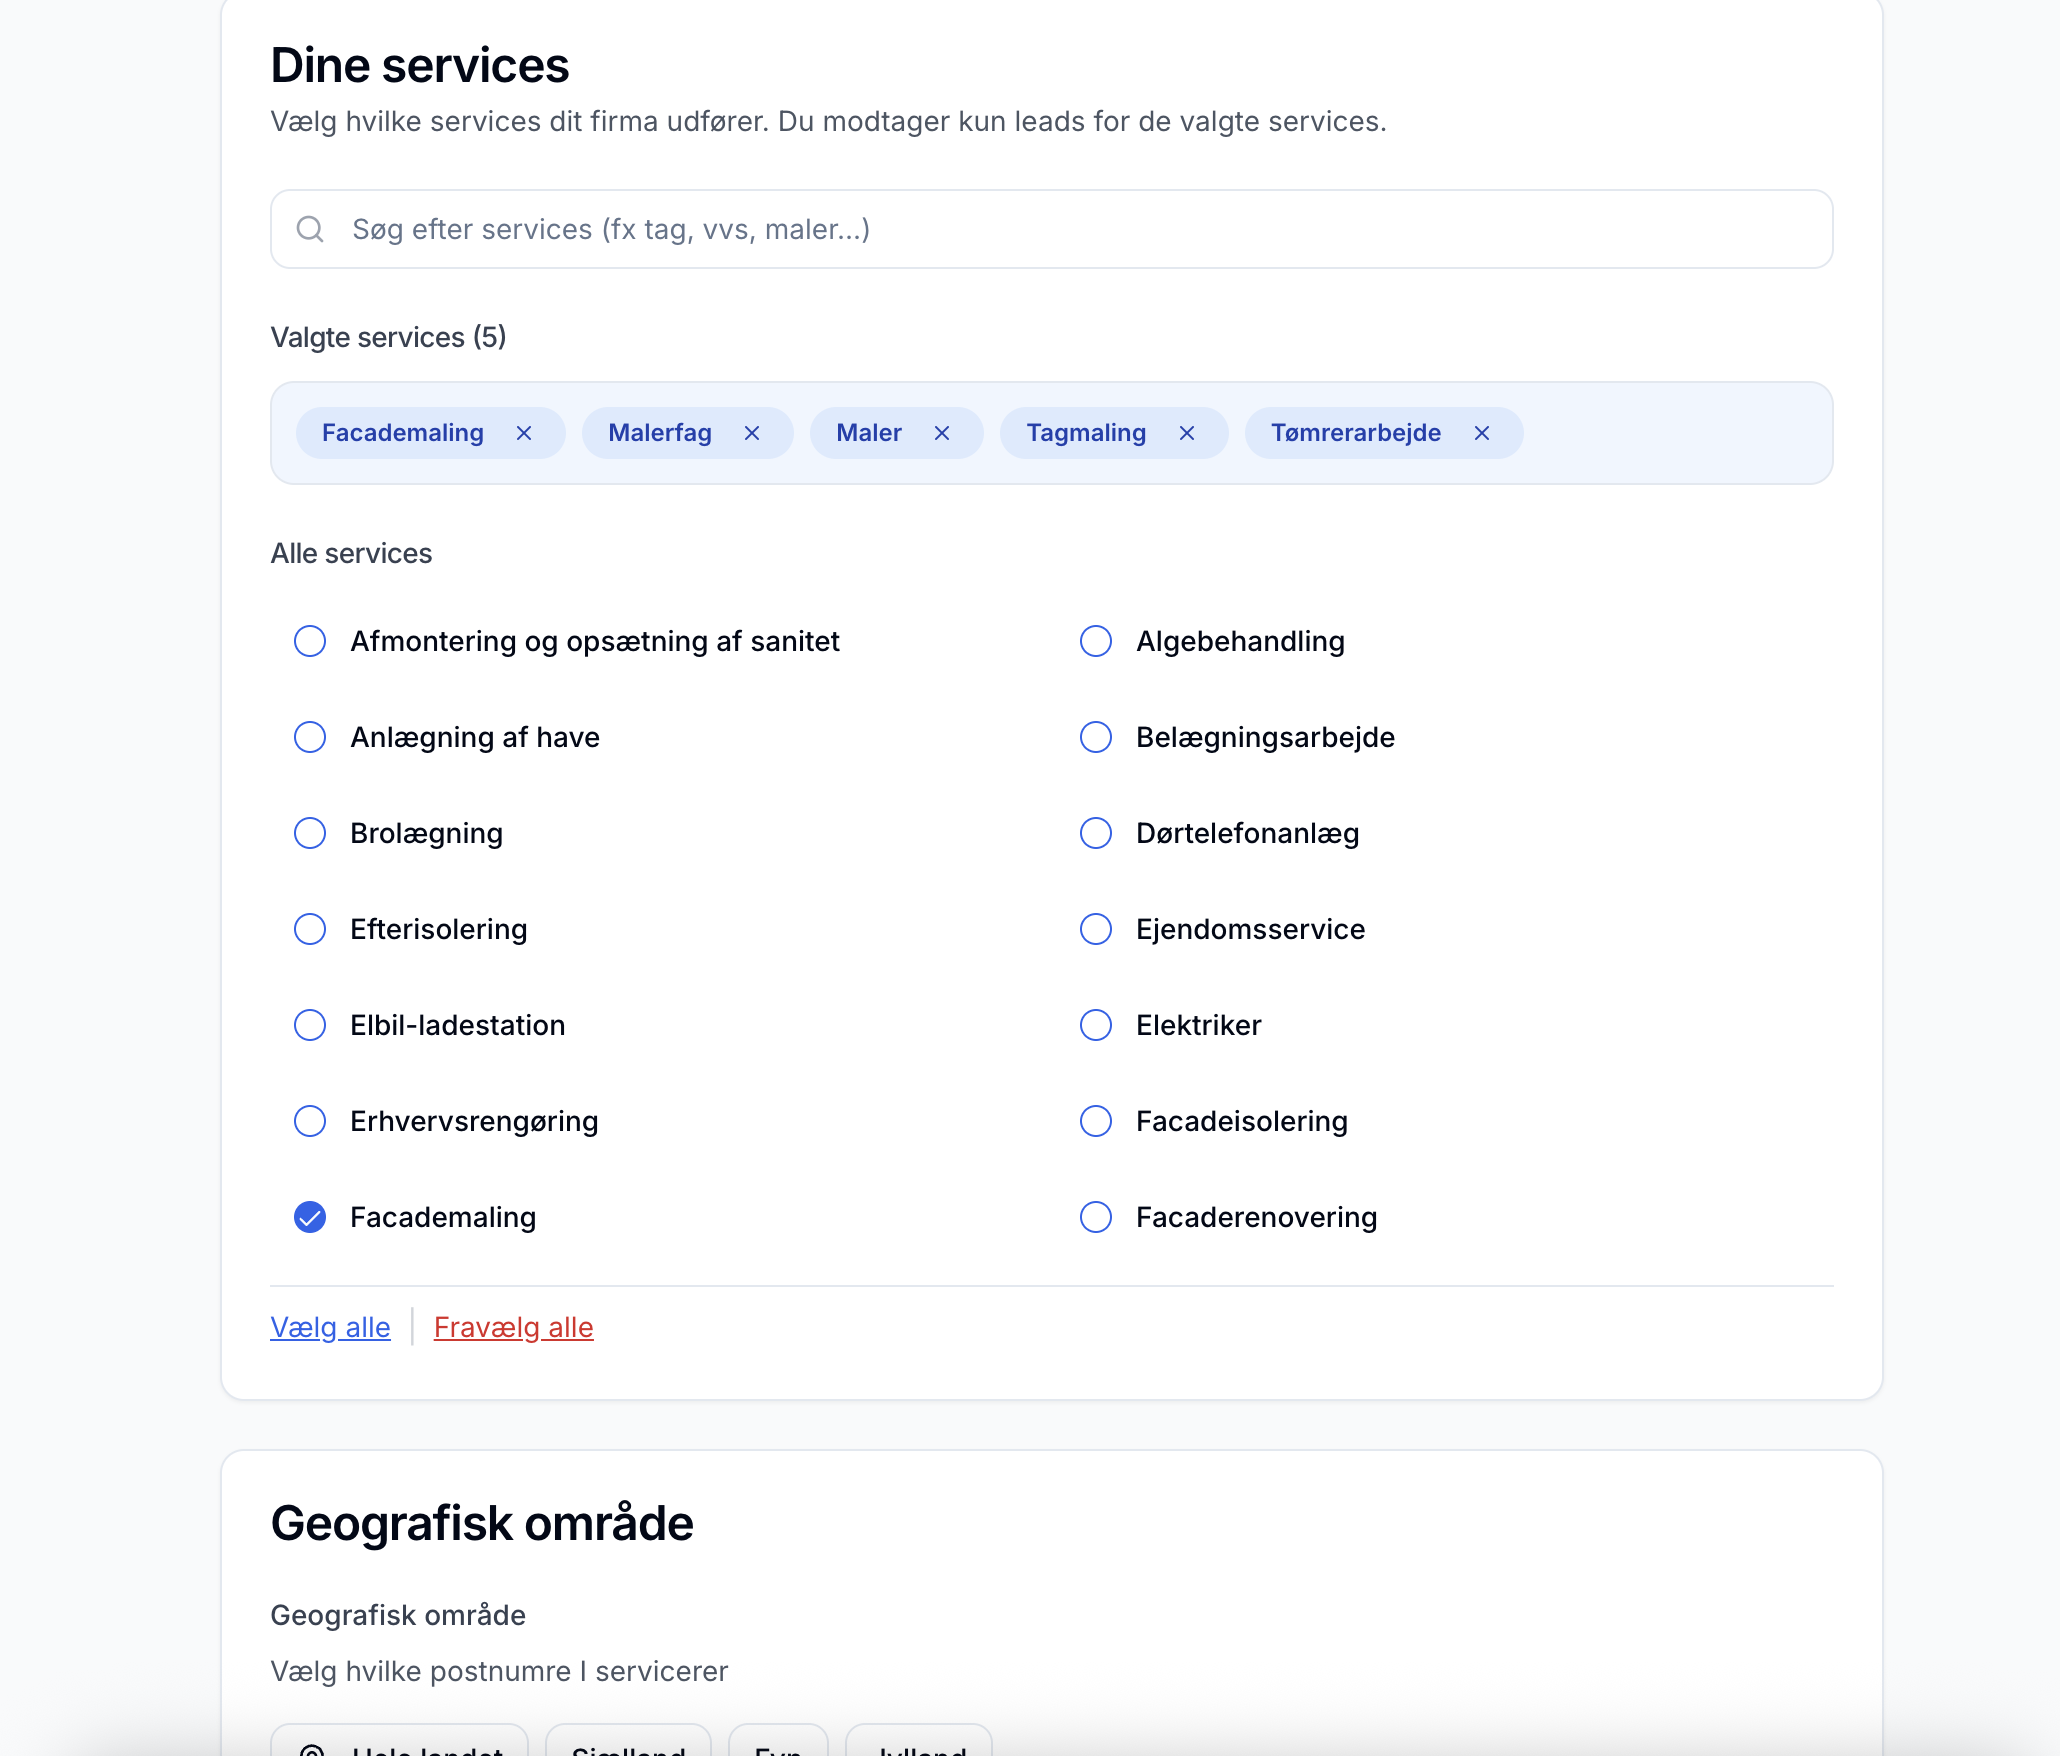
Task: Remove Tømrerarbejde from selected services
Action: pyautogui.click(x=1482, y=433)
